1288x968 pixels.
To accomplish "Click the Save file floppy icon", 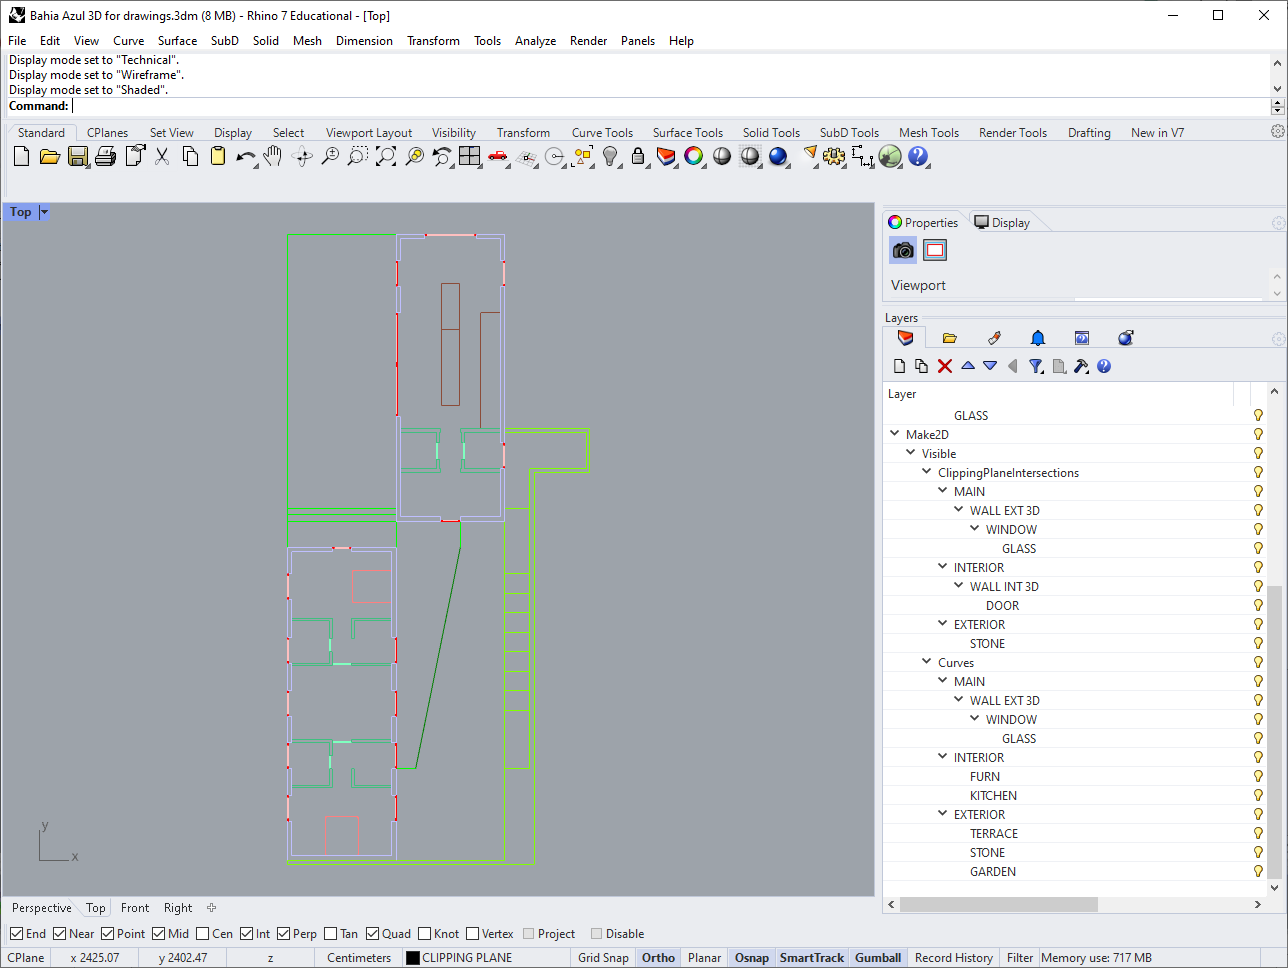I will [x=77, y=156].
